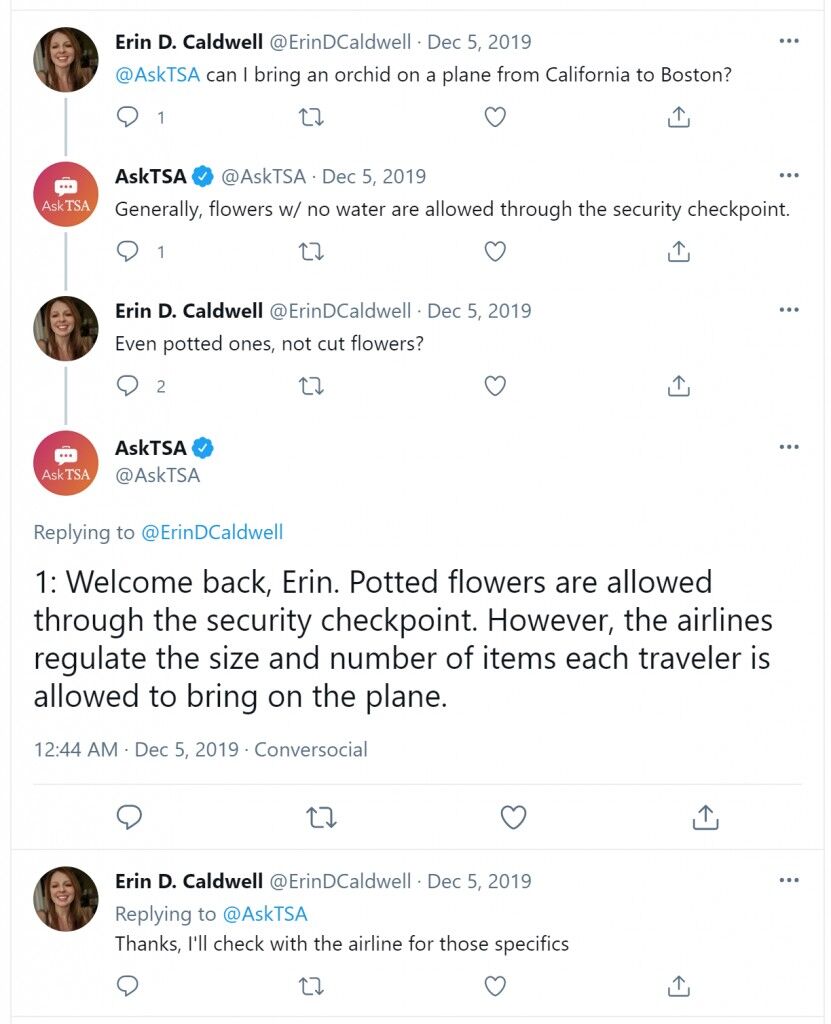
Task: Open more options on Erin's first tweet
Action: (789, 41)
